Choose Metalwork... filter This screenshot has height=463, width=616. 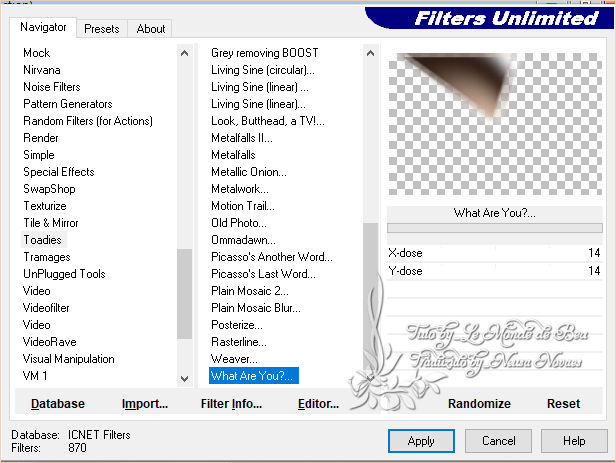click(240, 189)
